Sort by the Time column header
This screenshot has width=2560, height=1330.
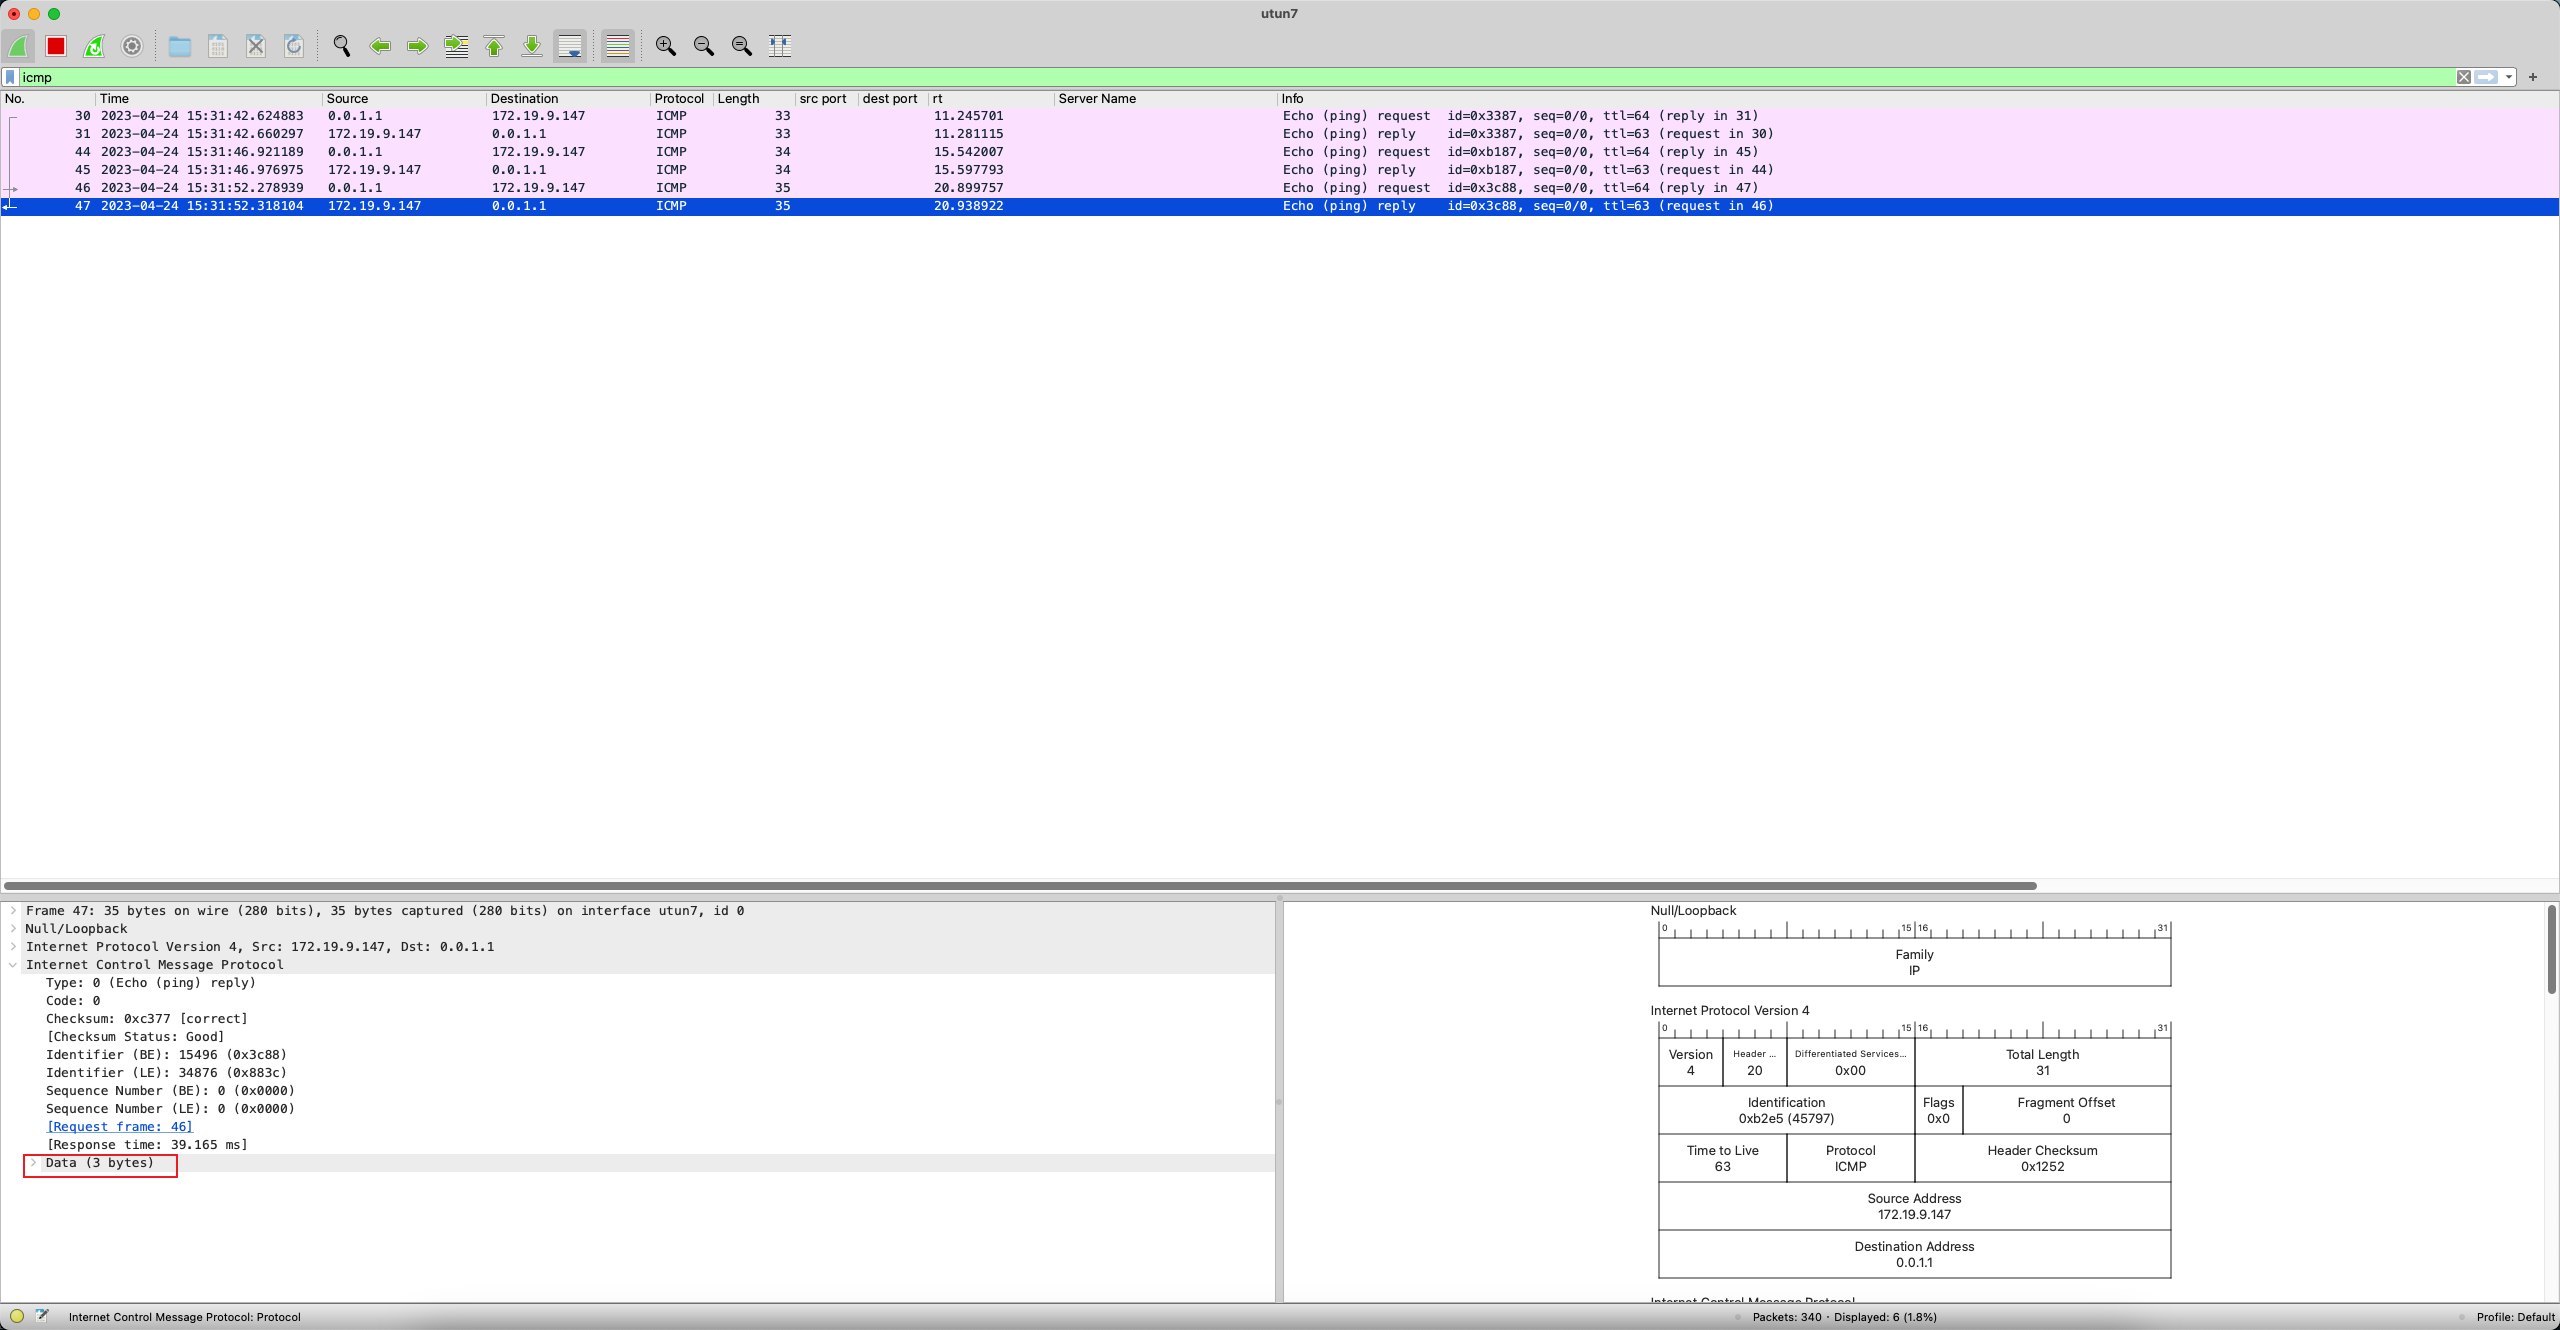coord(209,98)
